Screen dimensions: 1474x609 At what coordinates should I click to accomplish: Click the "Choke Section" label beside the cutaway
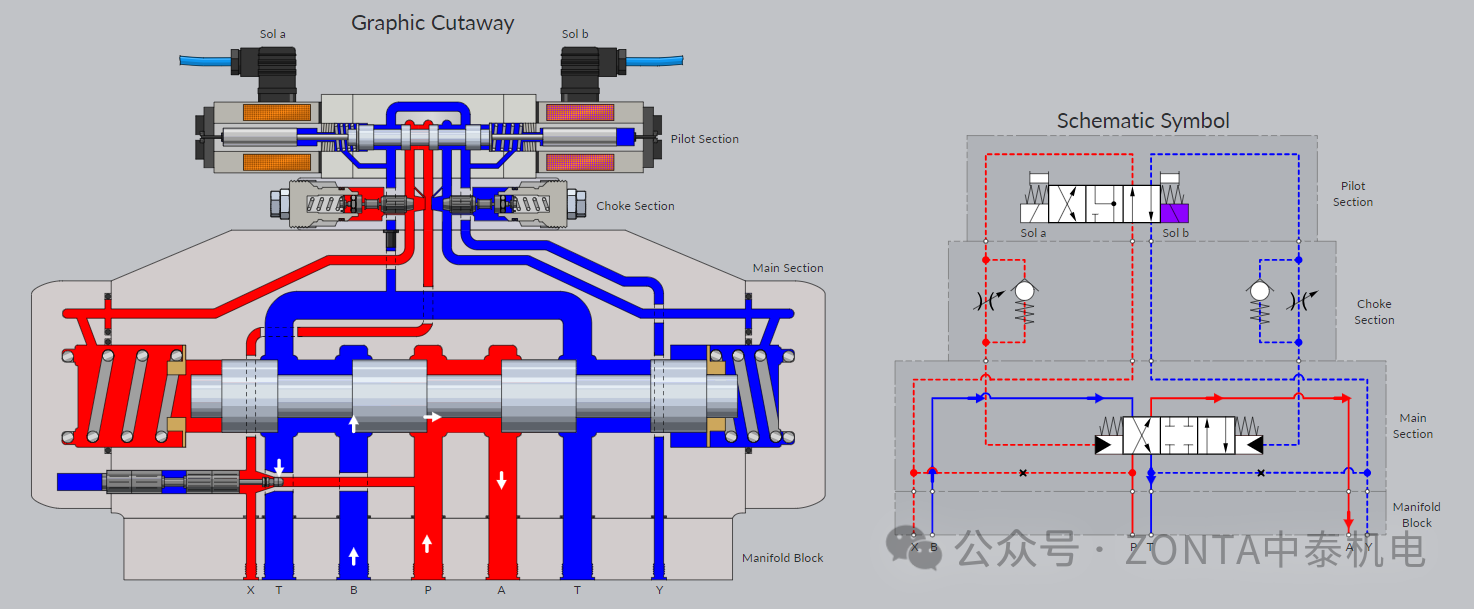pyautogui.click(x=635, y=206)
